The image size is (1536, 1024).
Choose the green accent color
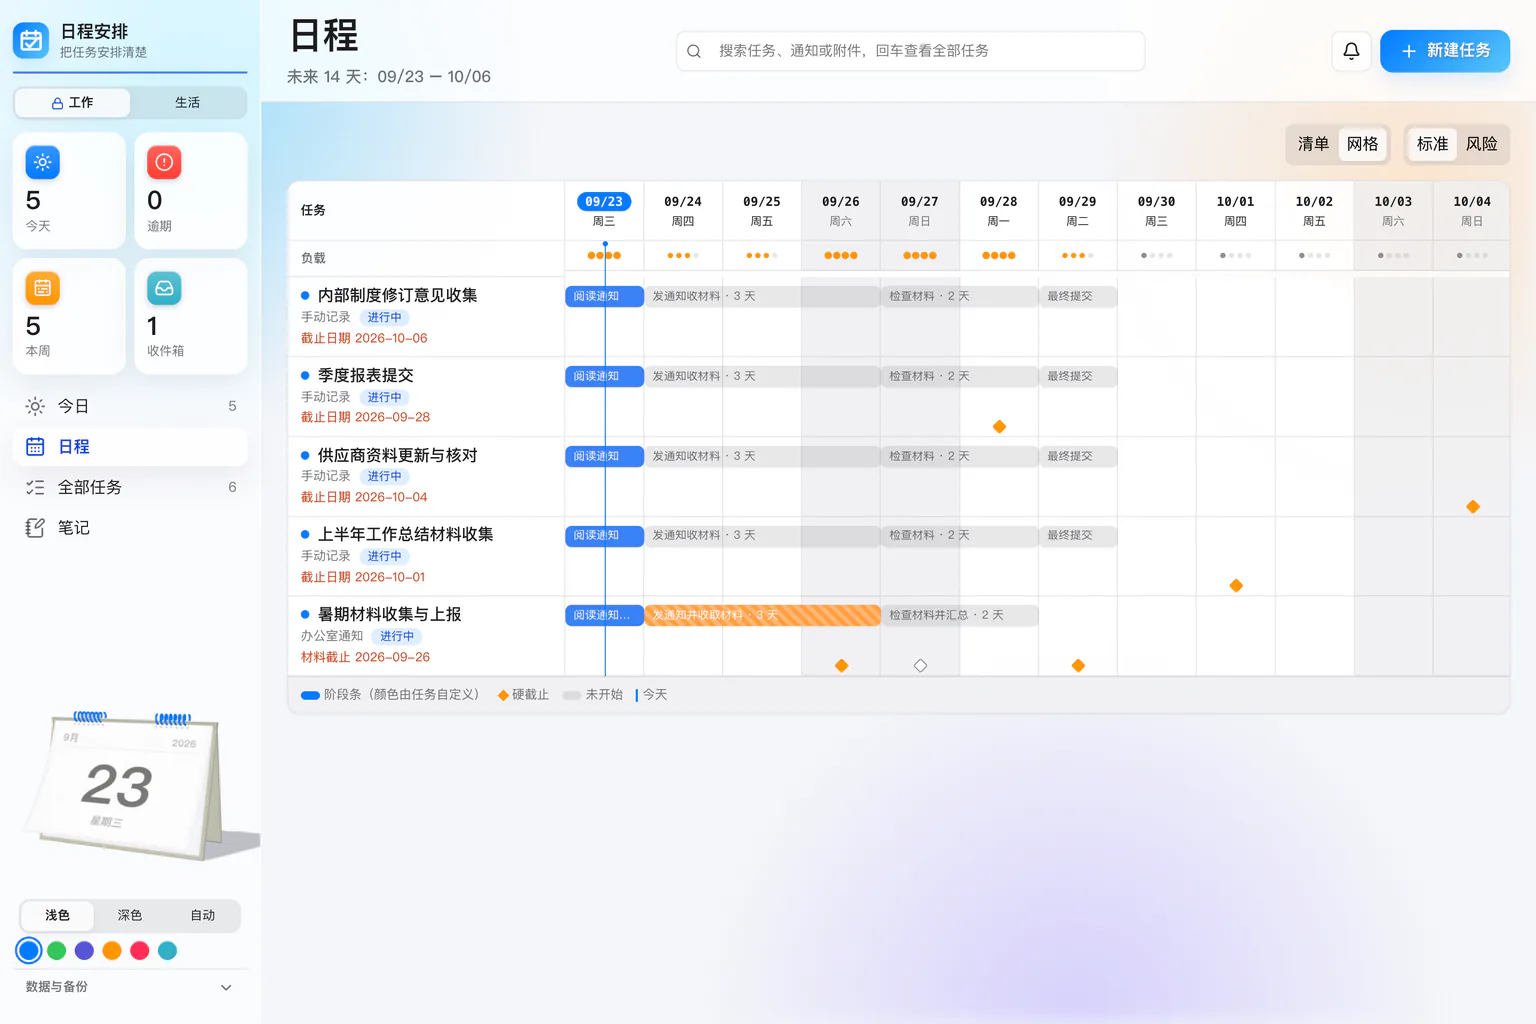[57, 951]
